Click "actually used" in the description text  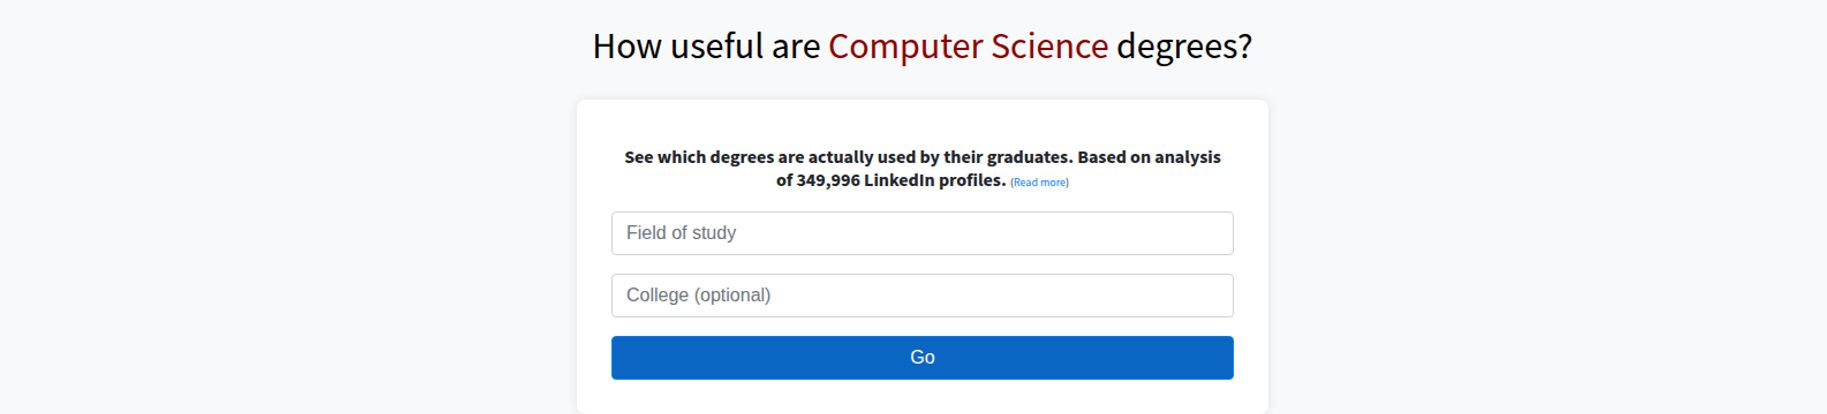coord(861,157)
